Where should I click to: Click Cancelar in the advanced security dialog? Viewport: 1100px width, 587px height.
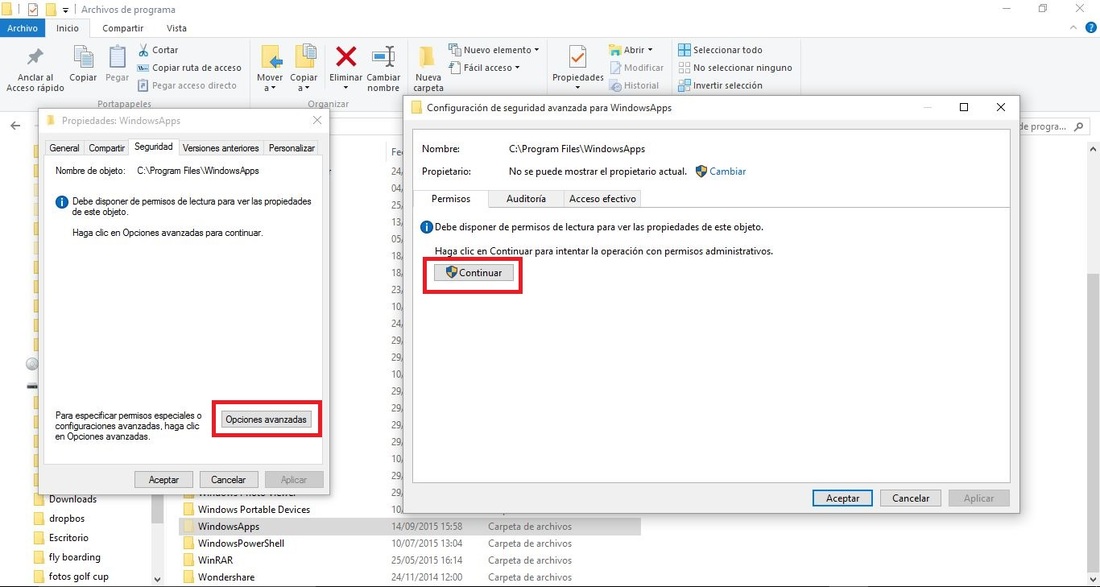click(911, 498)
